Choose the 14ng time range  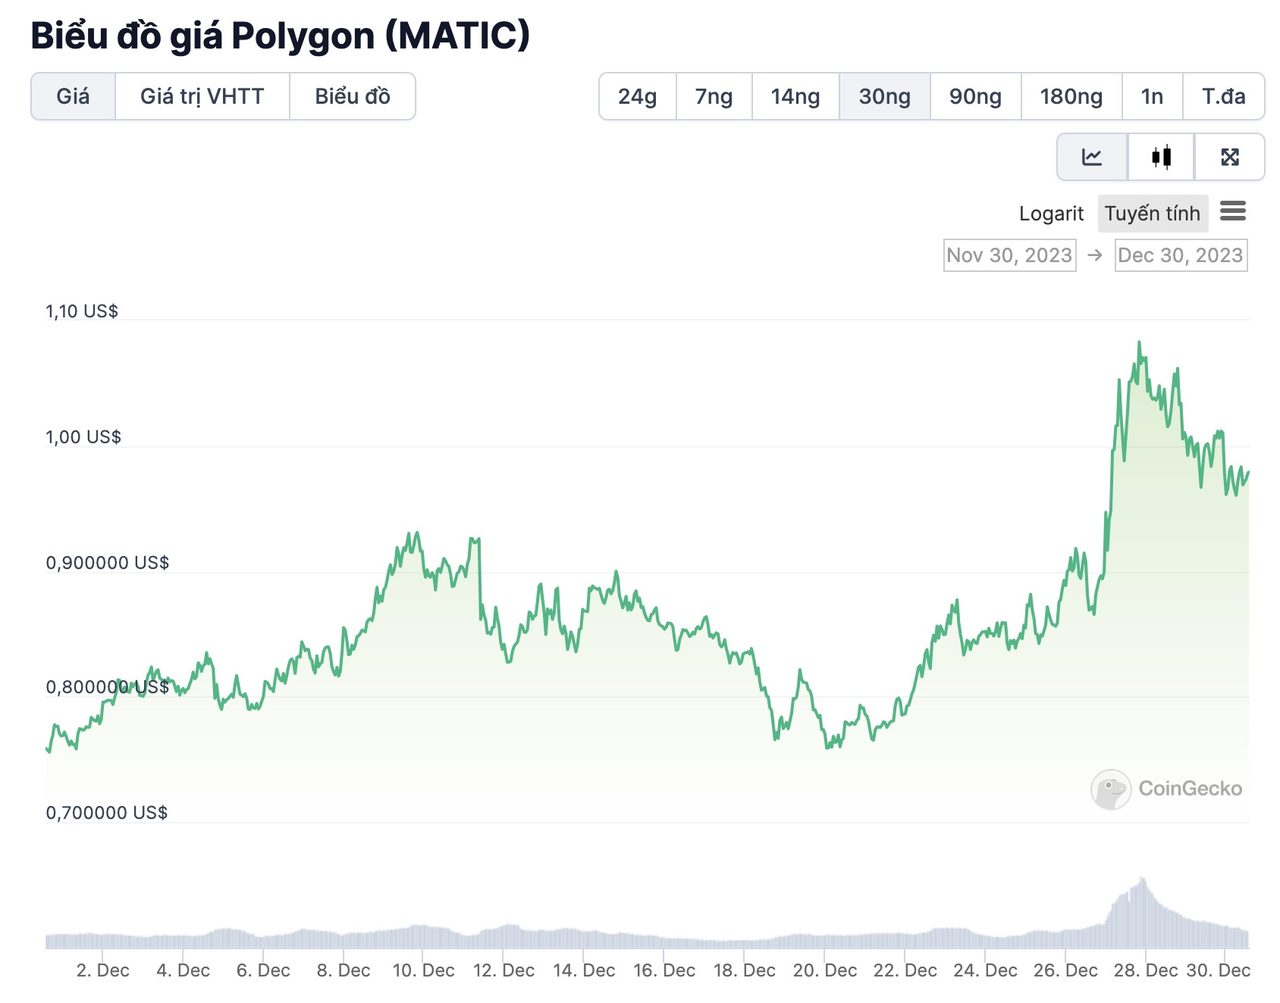coord(795,96)
